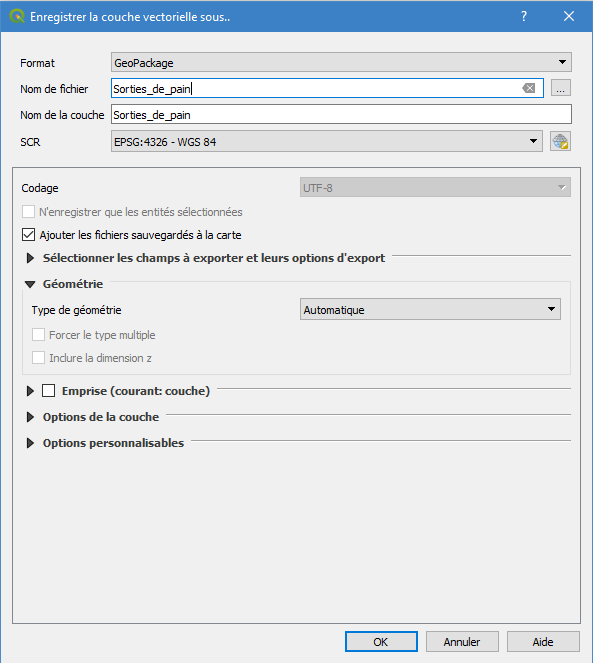Edit the Nom de la couche field

tap(341, 115)
